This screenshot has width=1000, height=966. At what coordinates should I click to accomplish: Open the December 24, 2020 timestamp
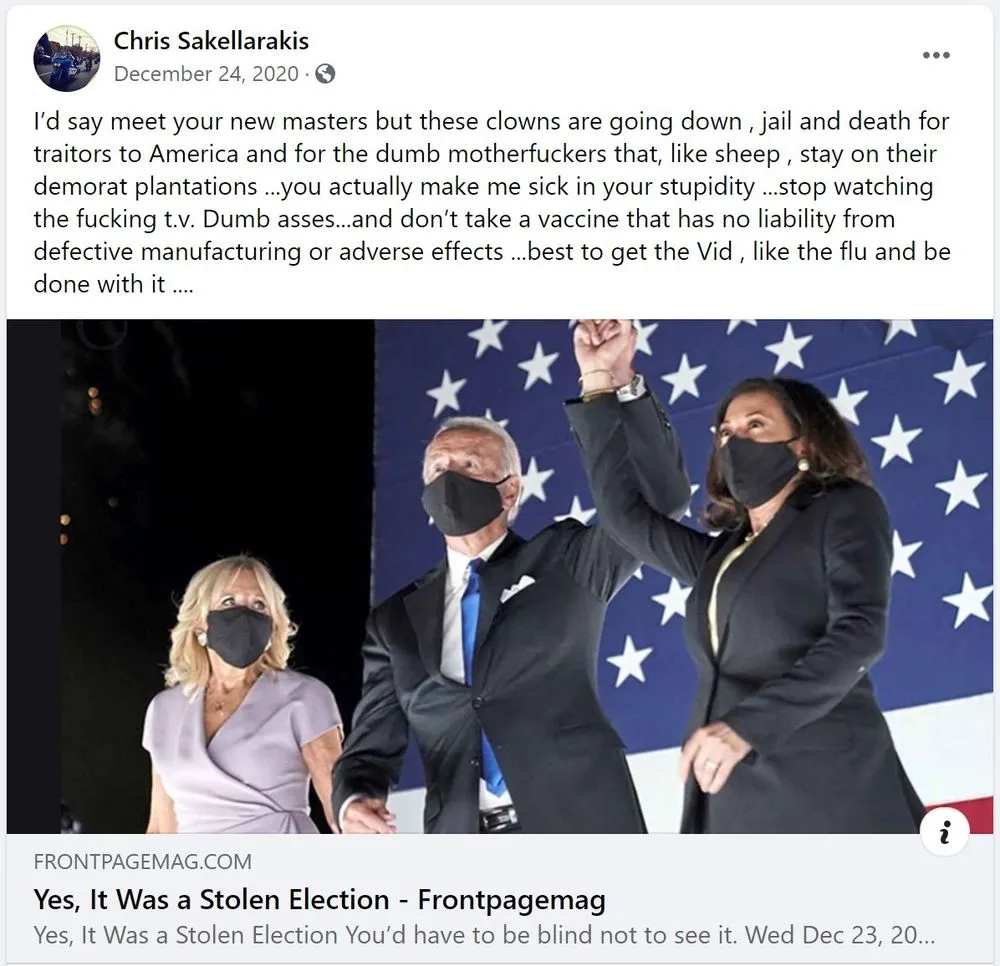pyautogui.click(x=206, y=74)
